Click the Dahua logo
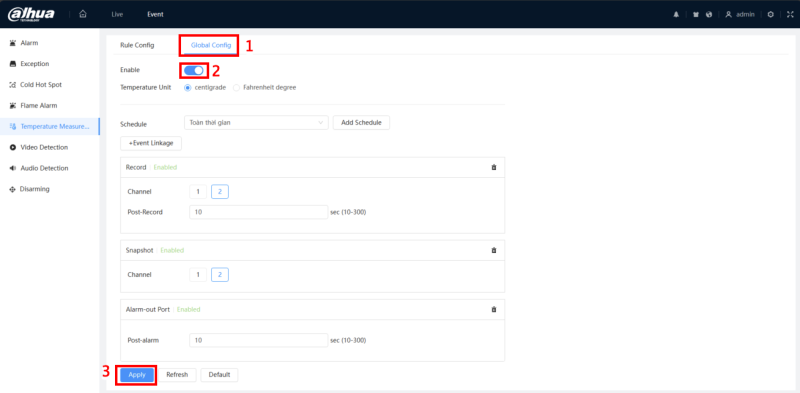Screen dimensions: 800x393 tap(31, 14)
